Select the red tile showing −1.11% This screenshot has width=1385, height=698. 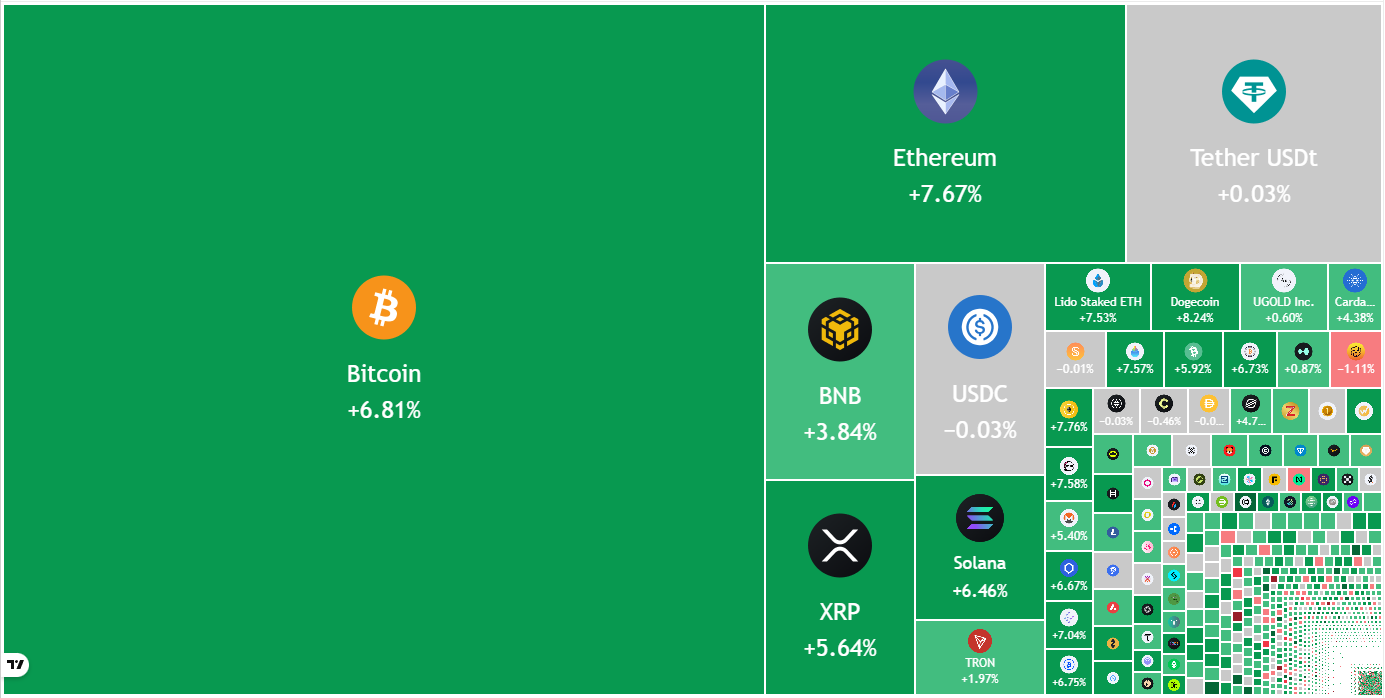1356,360
